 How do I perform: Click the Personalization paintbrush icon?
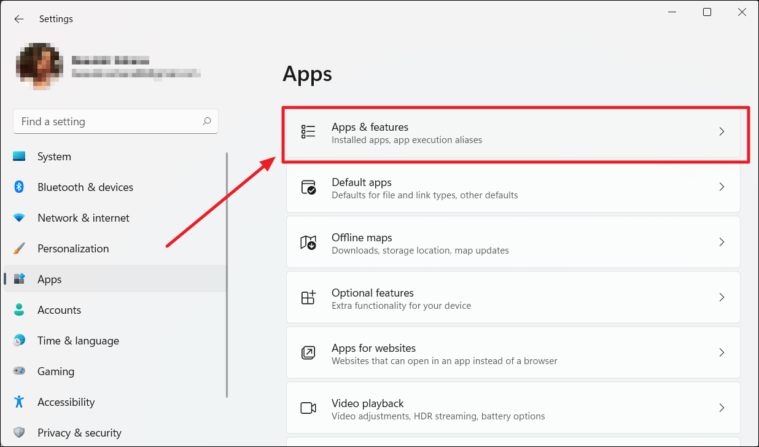19,248
